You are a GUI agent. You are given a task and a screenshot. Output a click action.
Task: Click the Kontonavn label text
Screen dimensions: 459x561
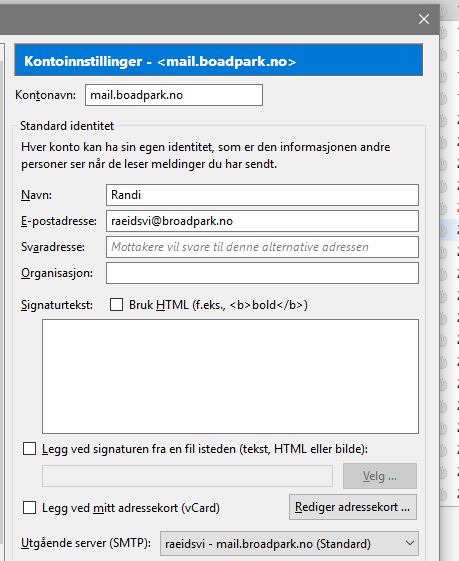point(45,95)
